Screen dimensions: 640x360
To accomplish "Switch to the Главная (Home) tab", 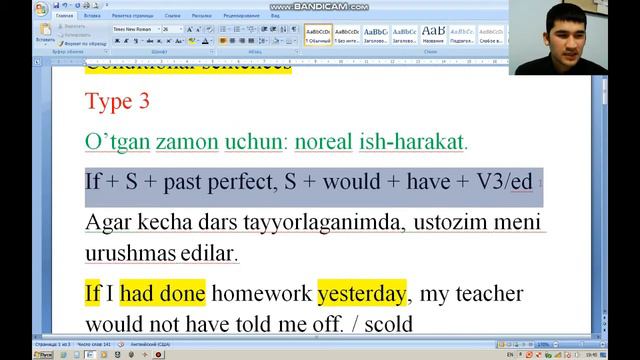I will pyautogui.click(x=64, y=16).
